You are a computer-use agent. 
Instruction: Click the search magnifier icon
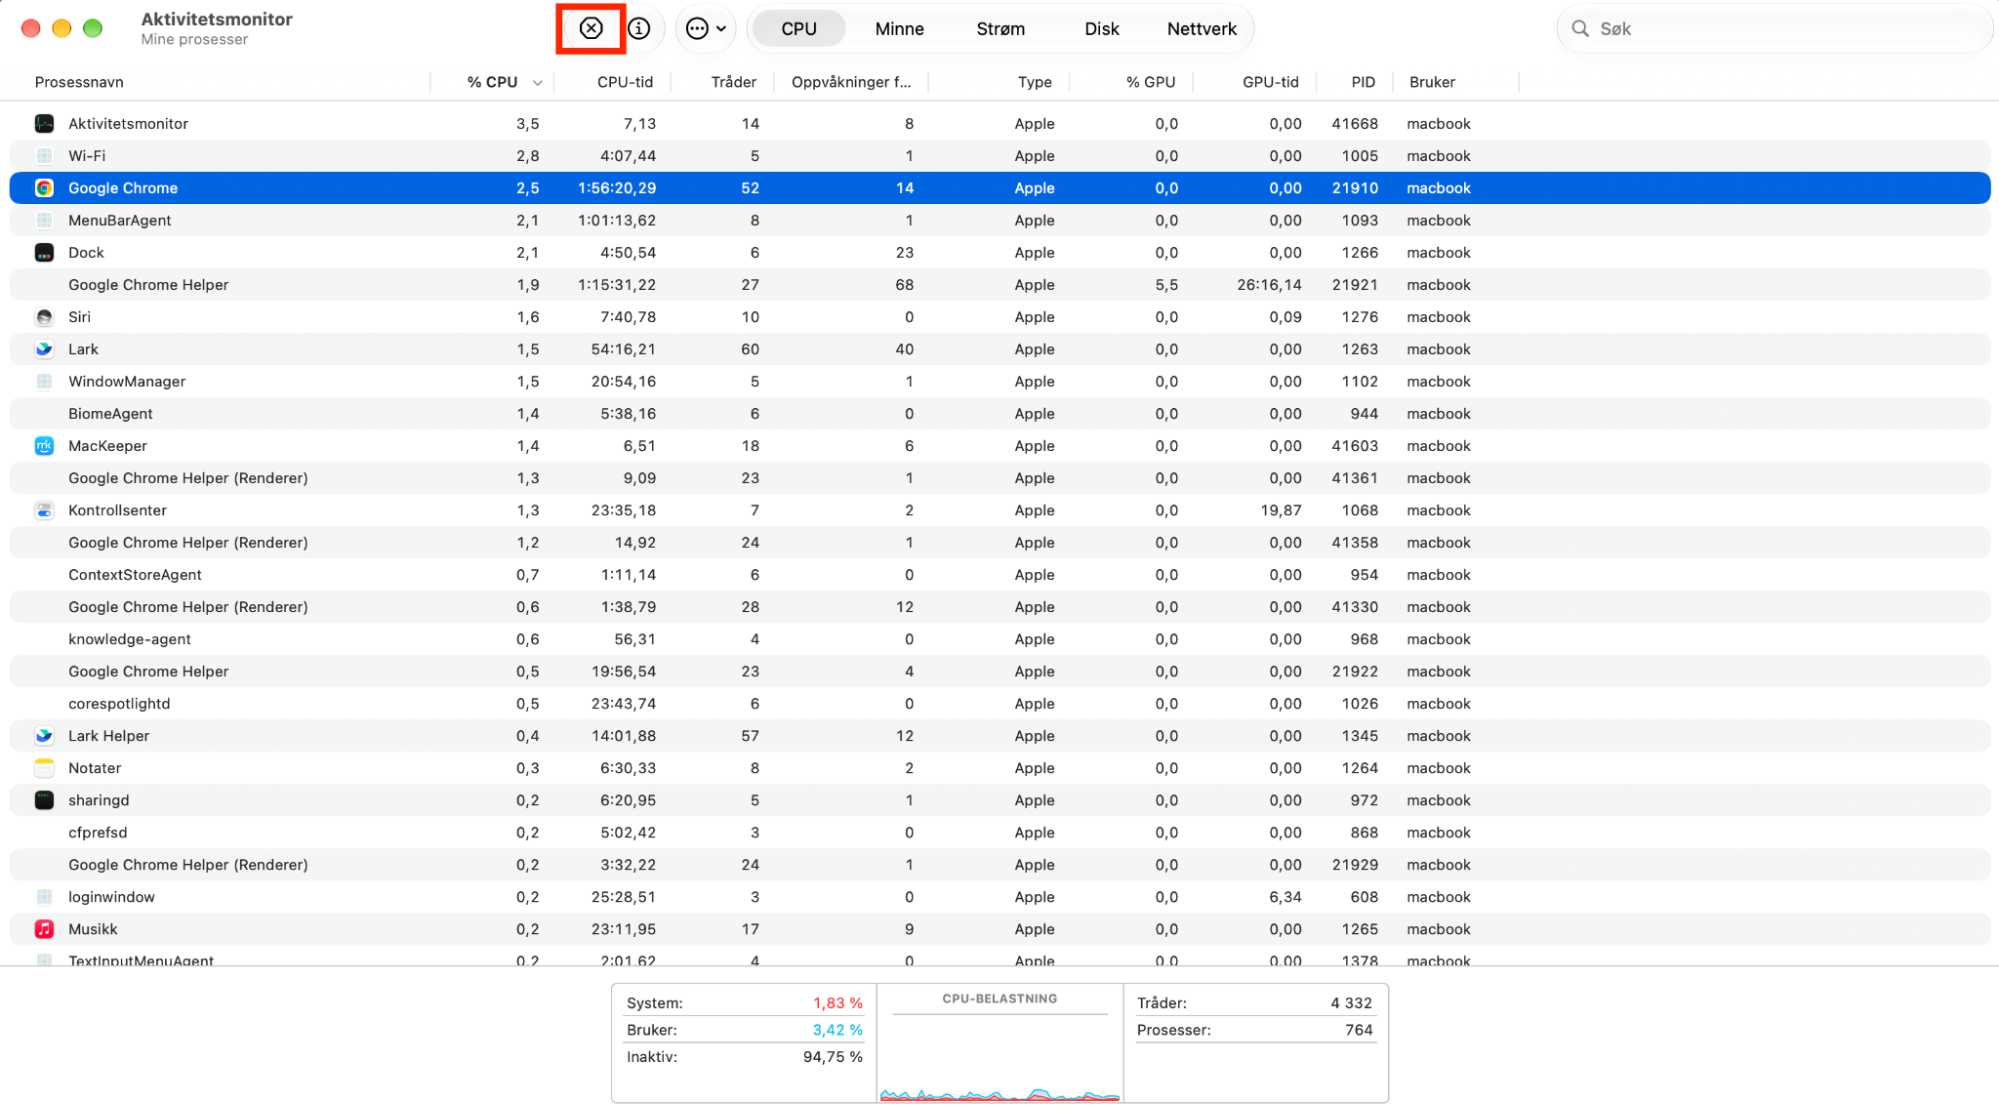[x=1580, y=28]
